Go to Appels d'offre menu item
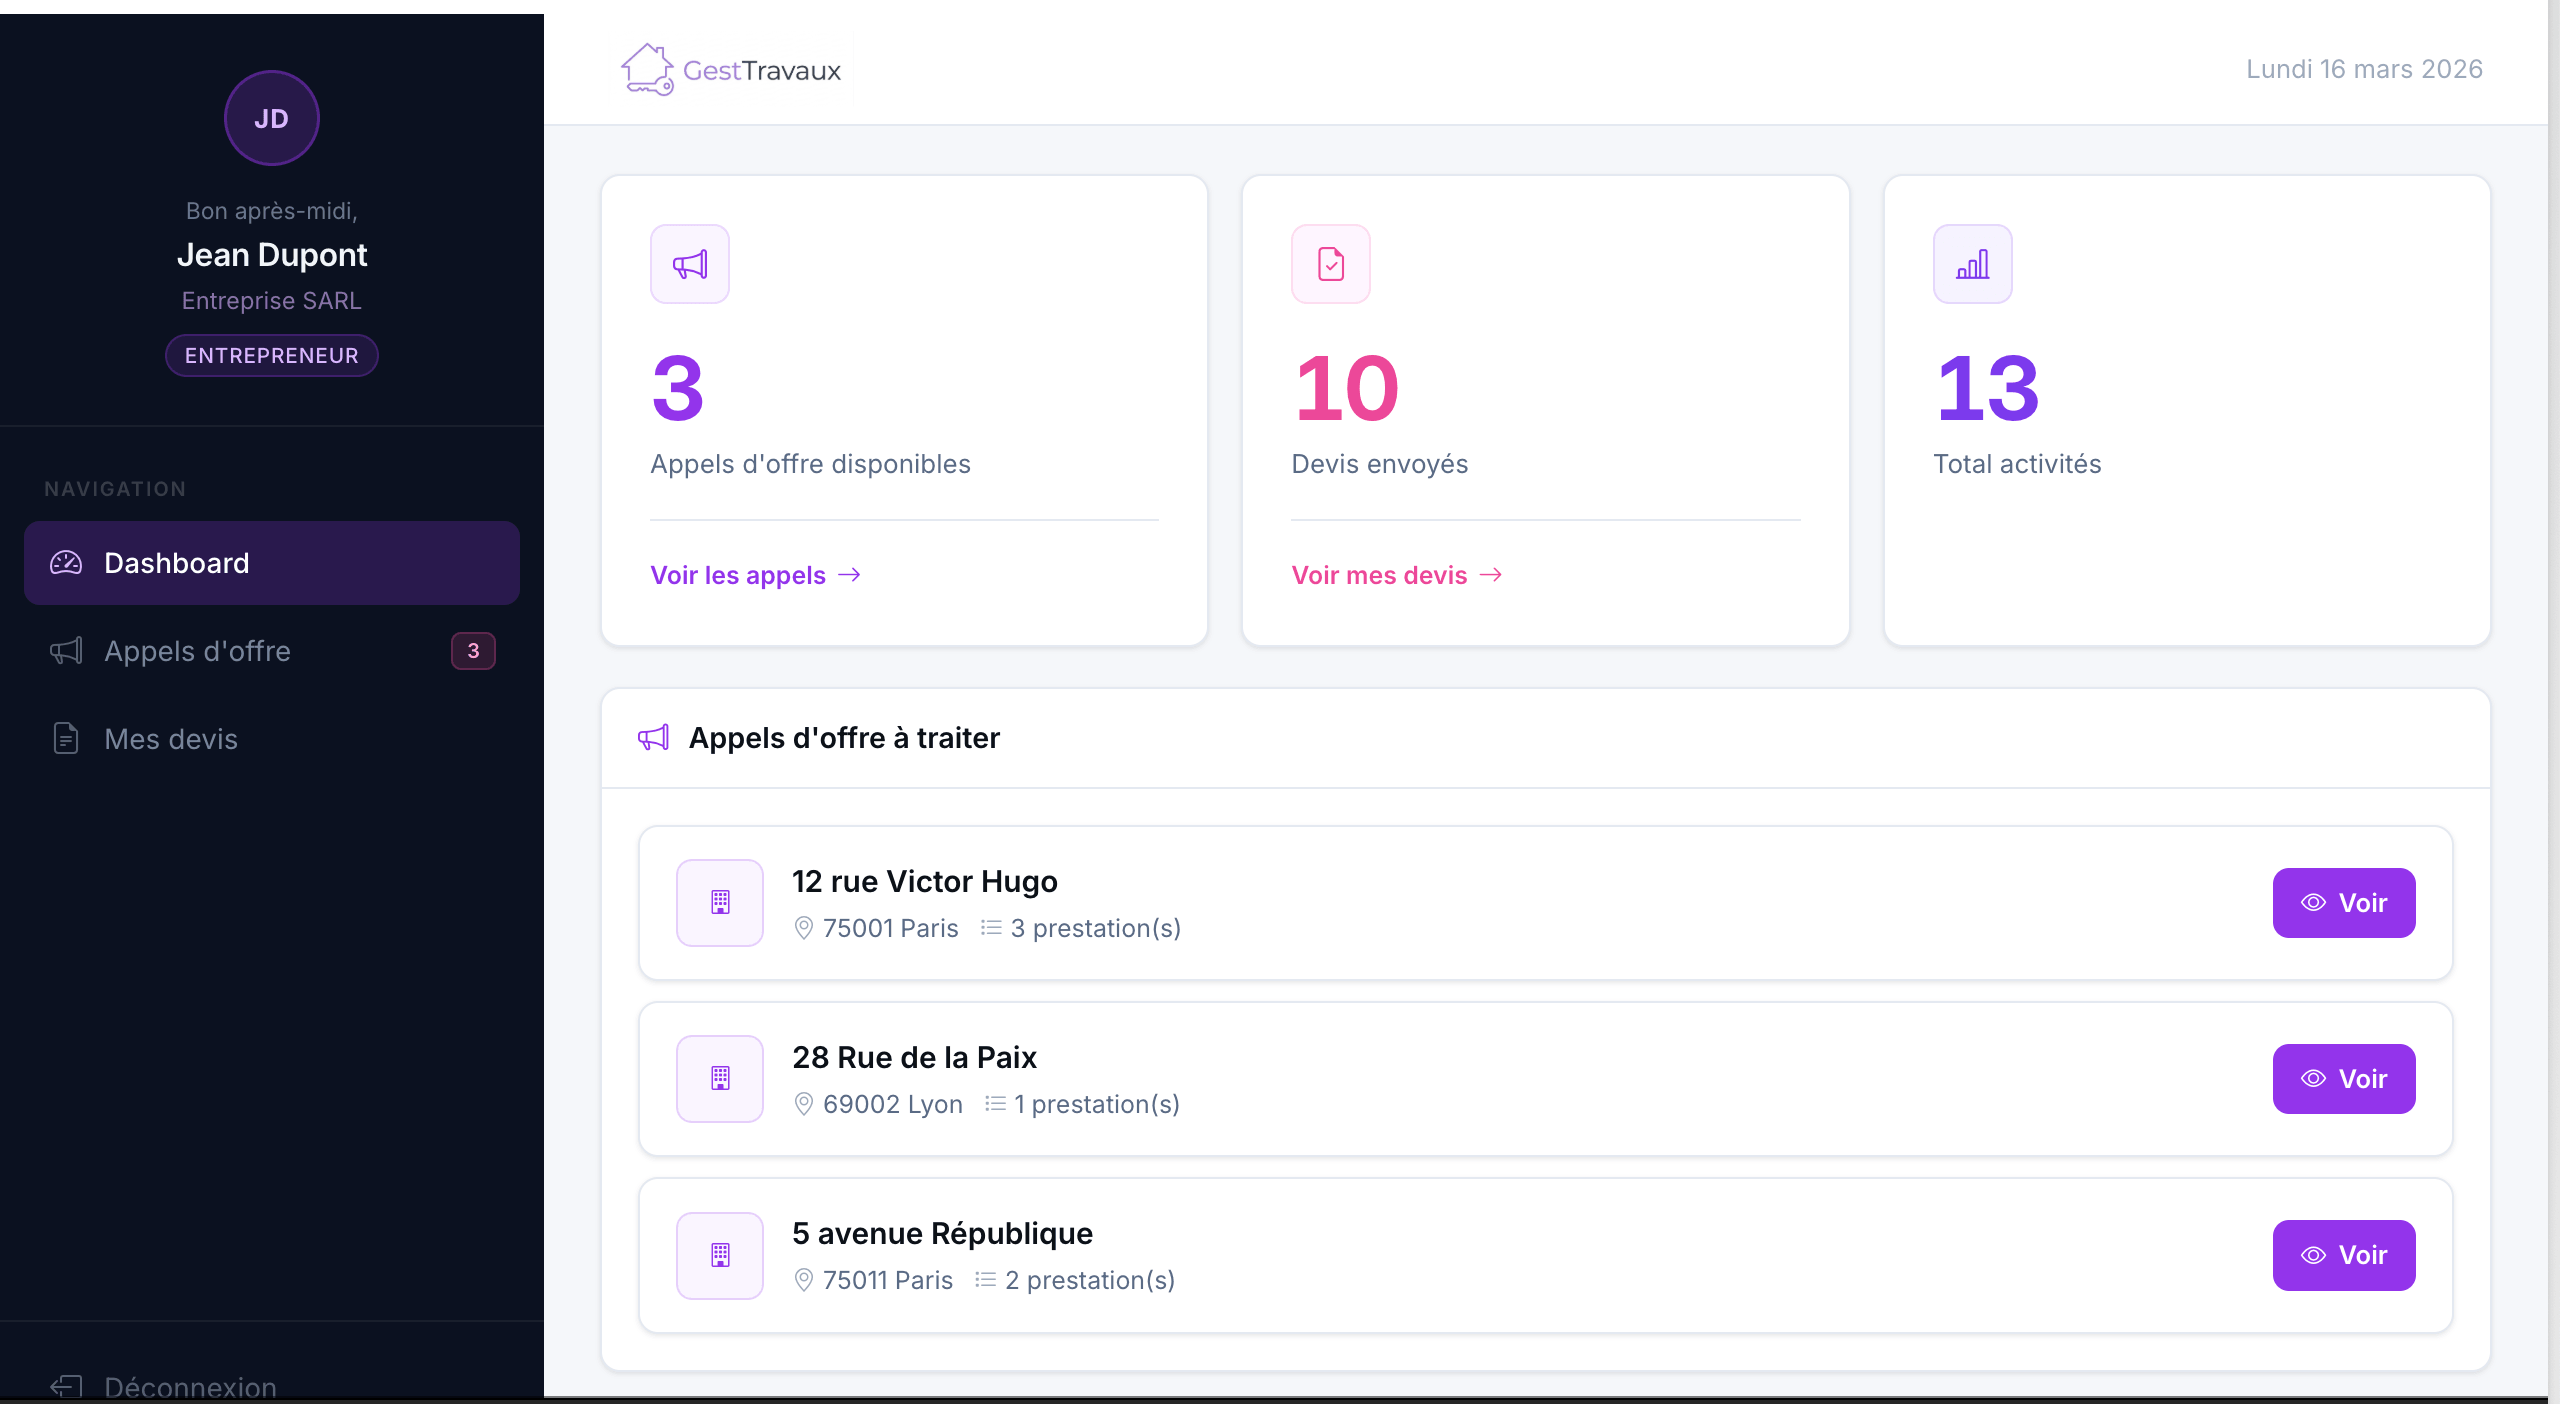The height and width of the screenshot is (1404, 2560). [198, 651]
